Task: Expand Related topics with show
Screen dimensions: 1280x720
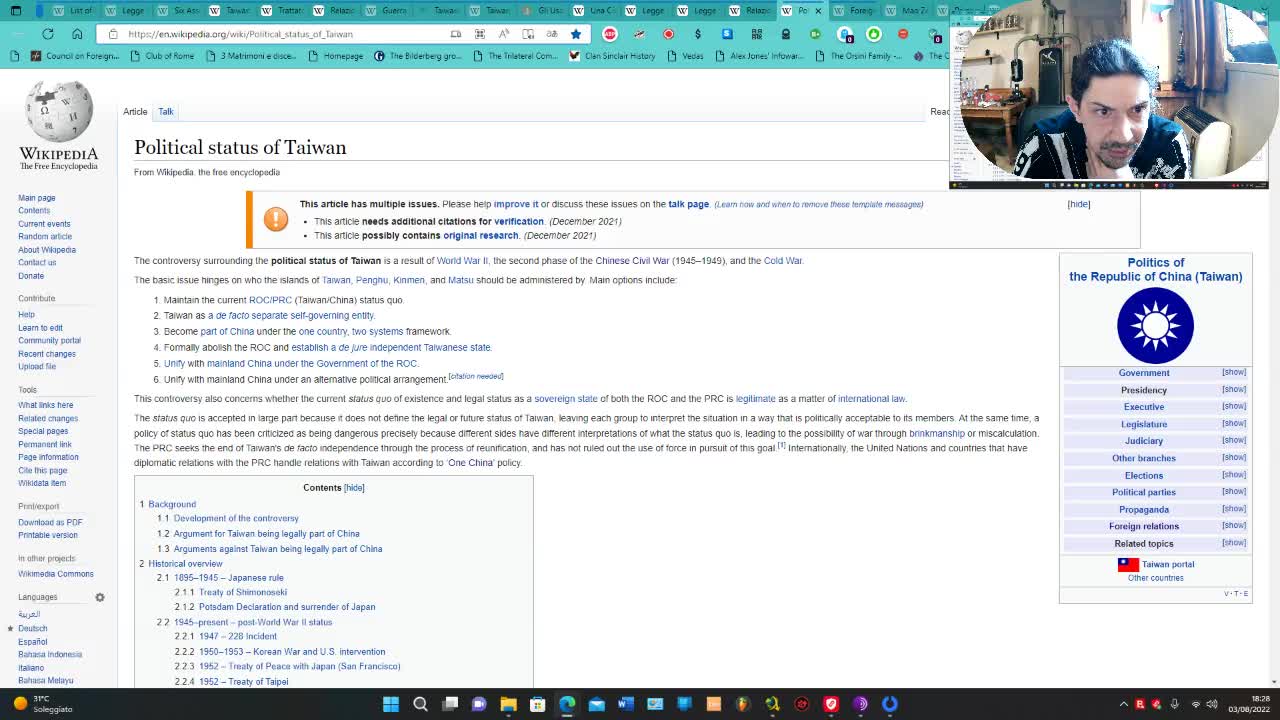Action: pos(1233,543)
